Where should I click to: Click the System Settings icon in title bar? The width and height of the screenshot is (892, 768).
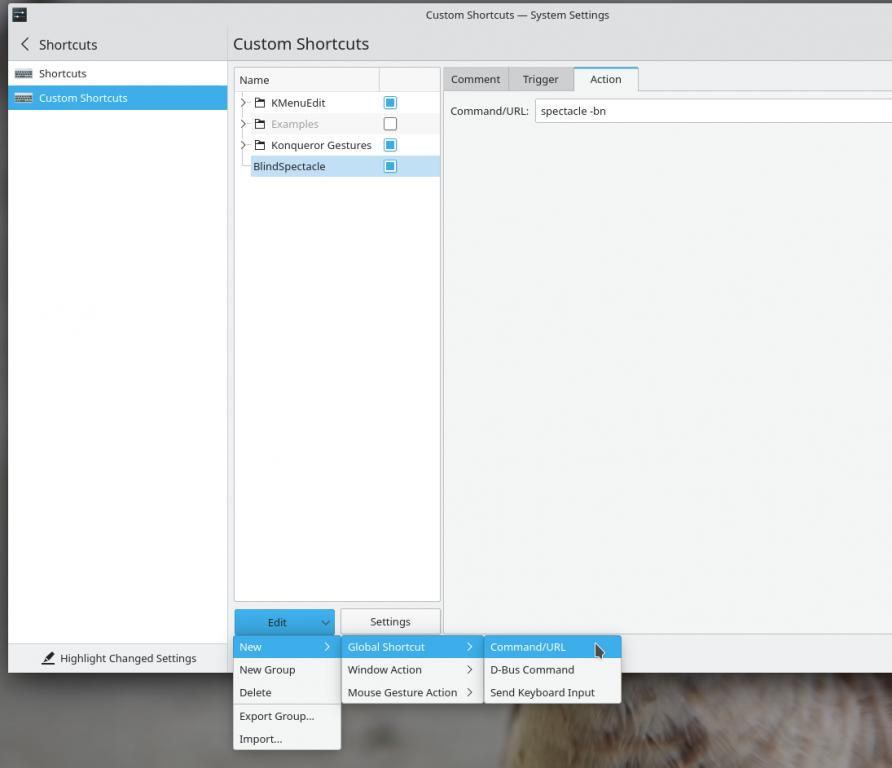(x=19, y=15)
